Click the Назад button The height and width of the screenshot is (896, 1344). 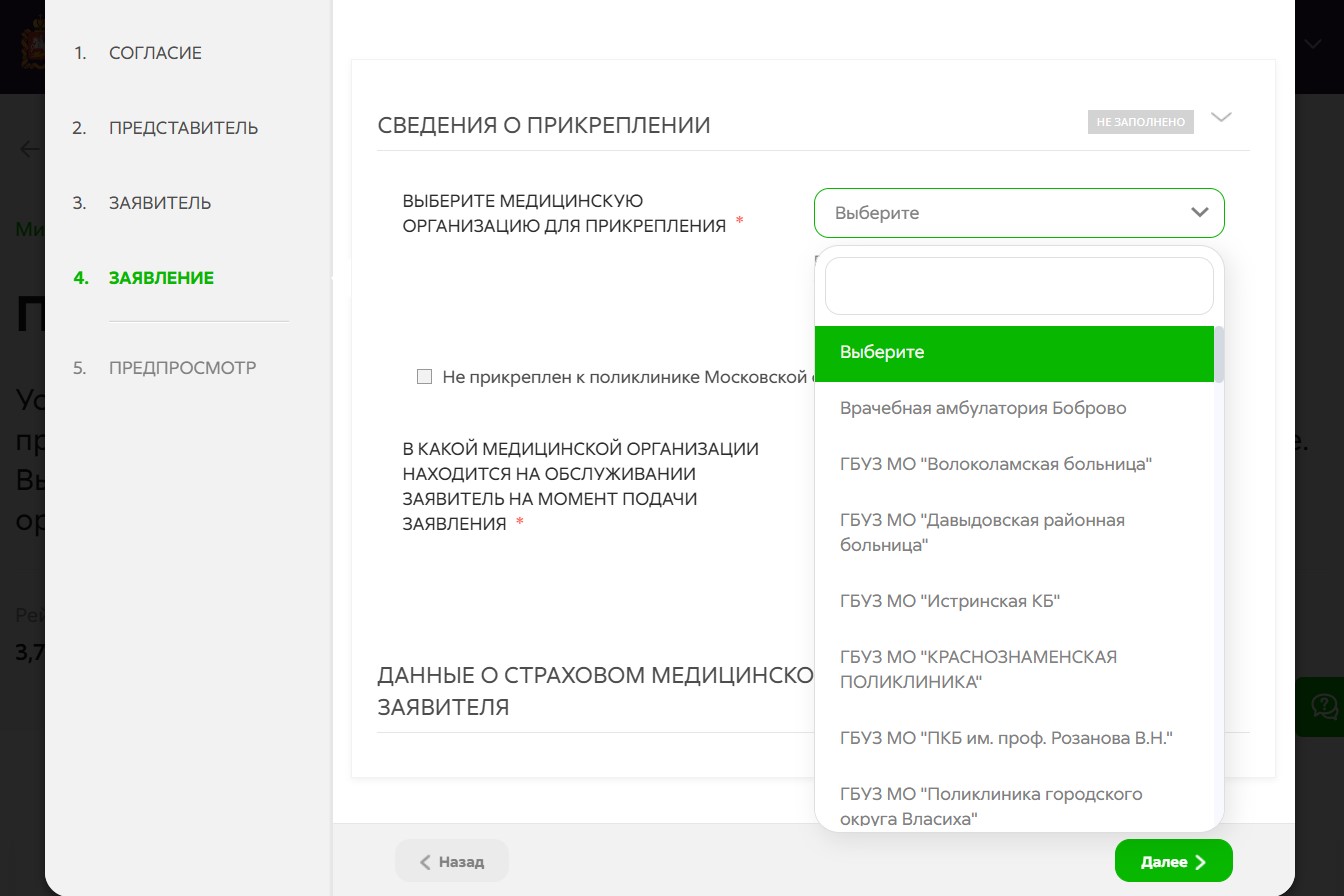tap(451, 860)
